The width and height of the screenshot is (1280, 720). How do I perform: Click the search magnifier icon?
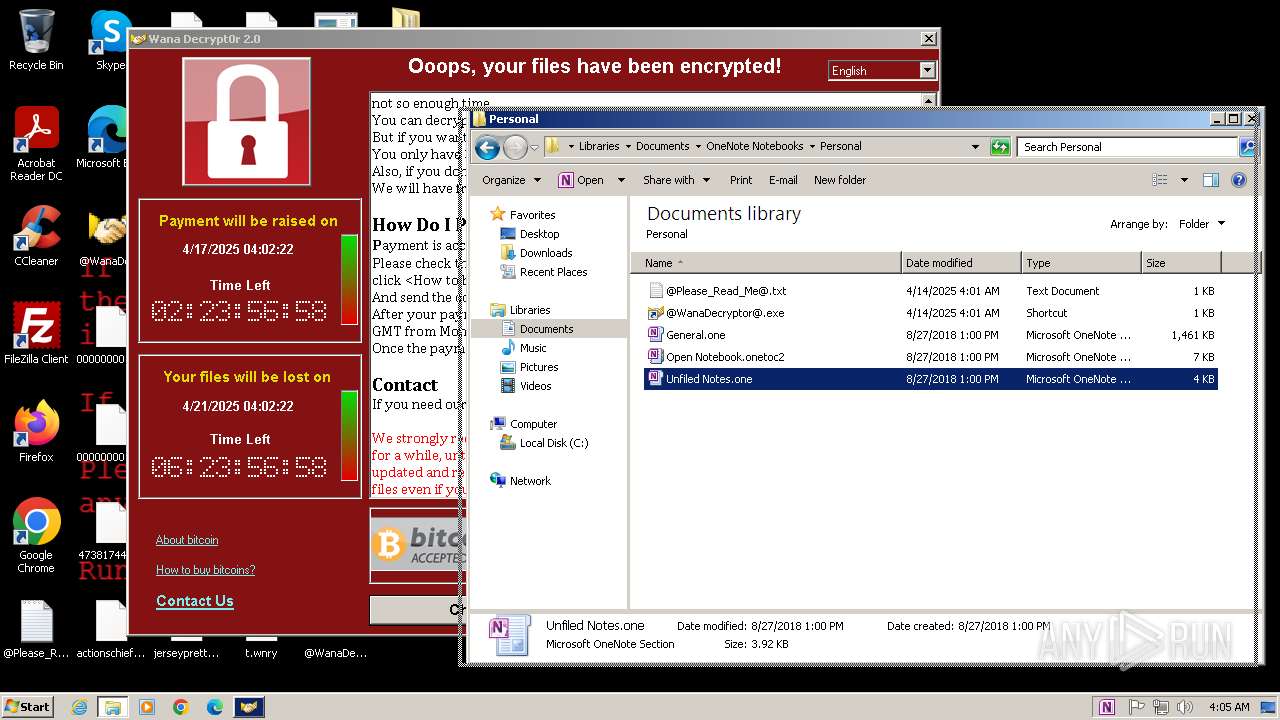tap(1247, 147)
